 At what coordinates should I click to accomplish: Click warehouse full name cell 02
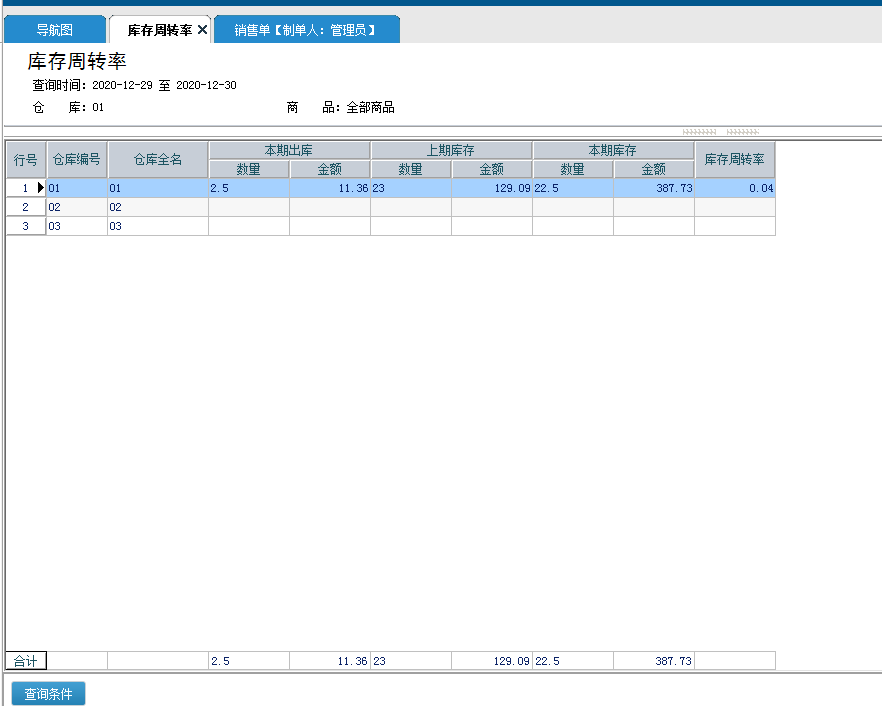[x=158, y=207]
